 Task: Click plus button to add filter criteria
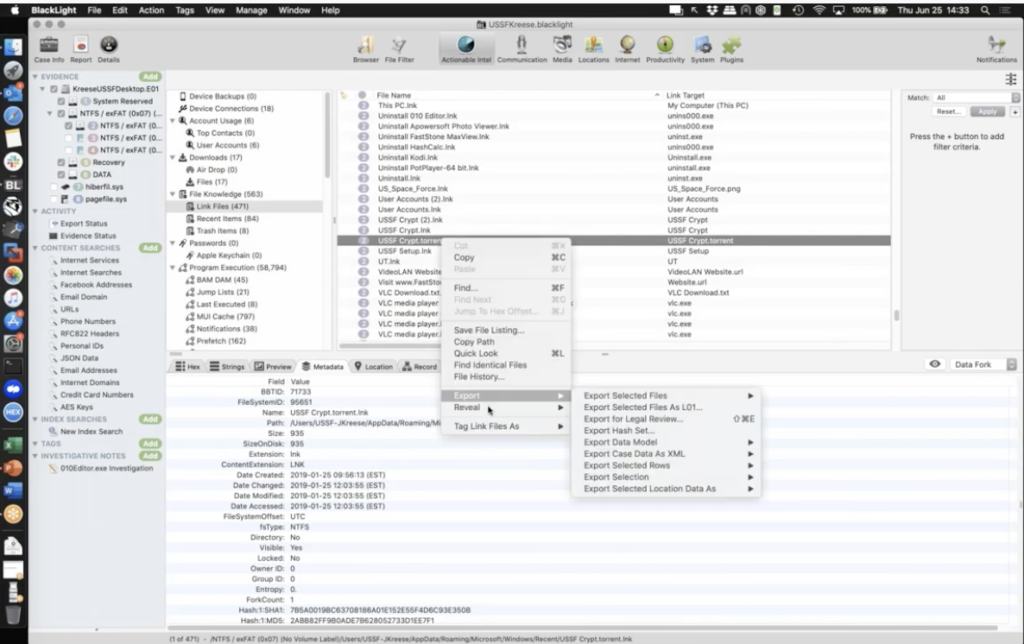point(1014,112)
